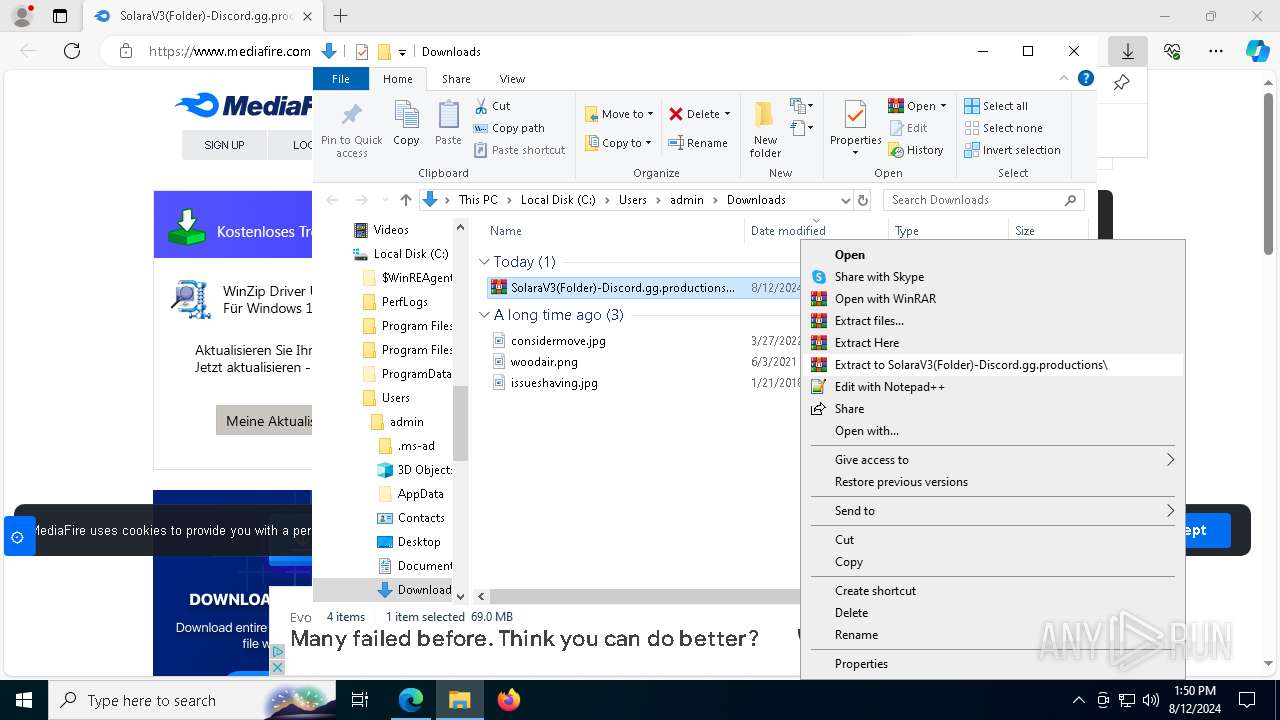Viewport: 1280px width, 720px height.
Task: Open Edge Copilot icon
Action: [1257, 51]
